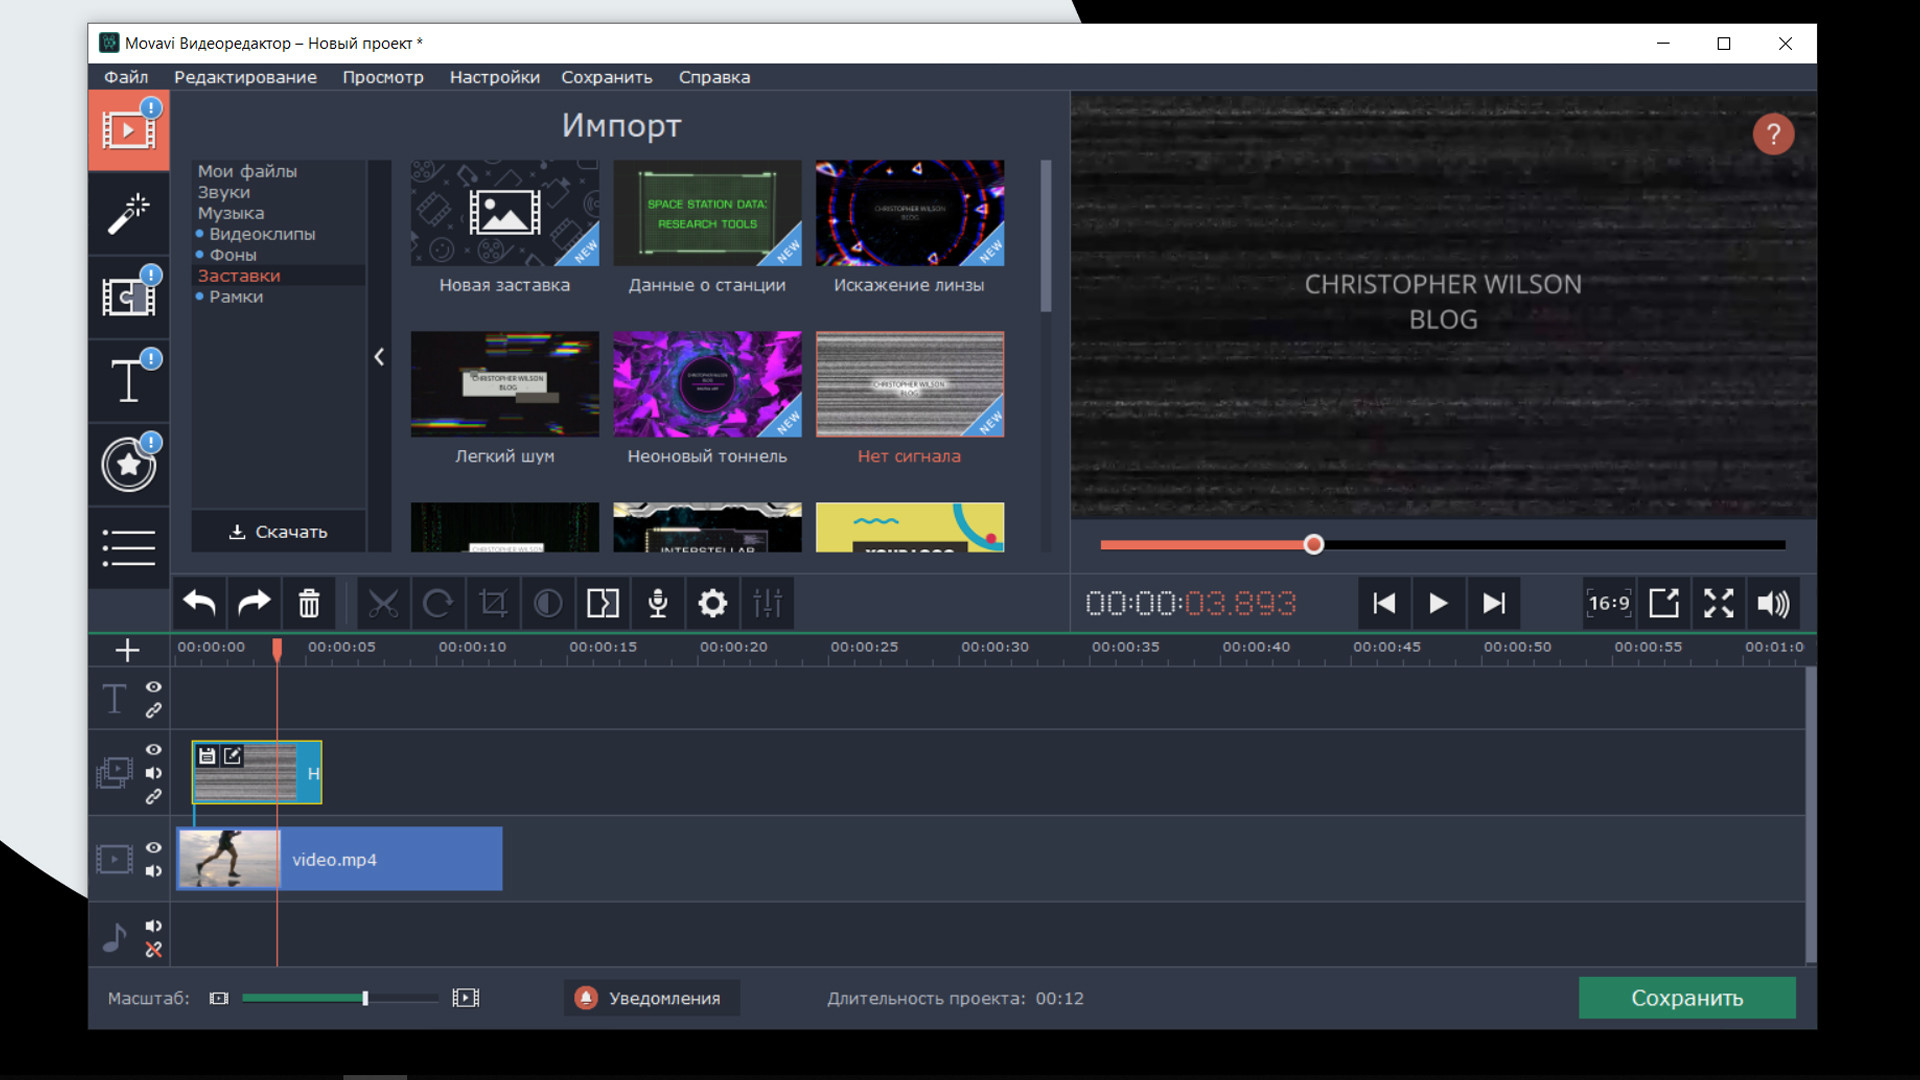Hide the titles track eye icon
Image resolution: width=1920 pixels, height=1080 pixels.
[x=153, y=687]
